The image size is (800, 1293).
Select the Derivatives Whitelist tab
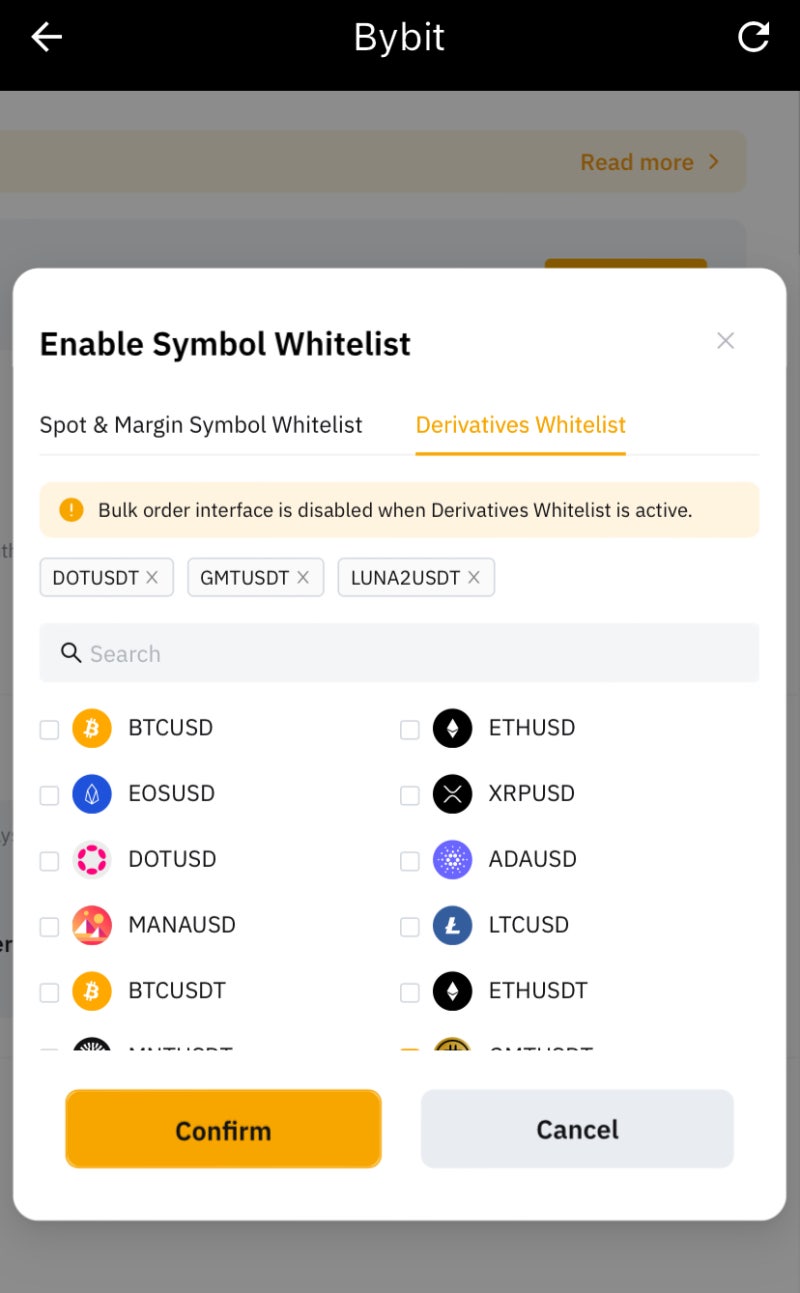520,425
